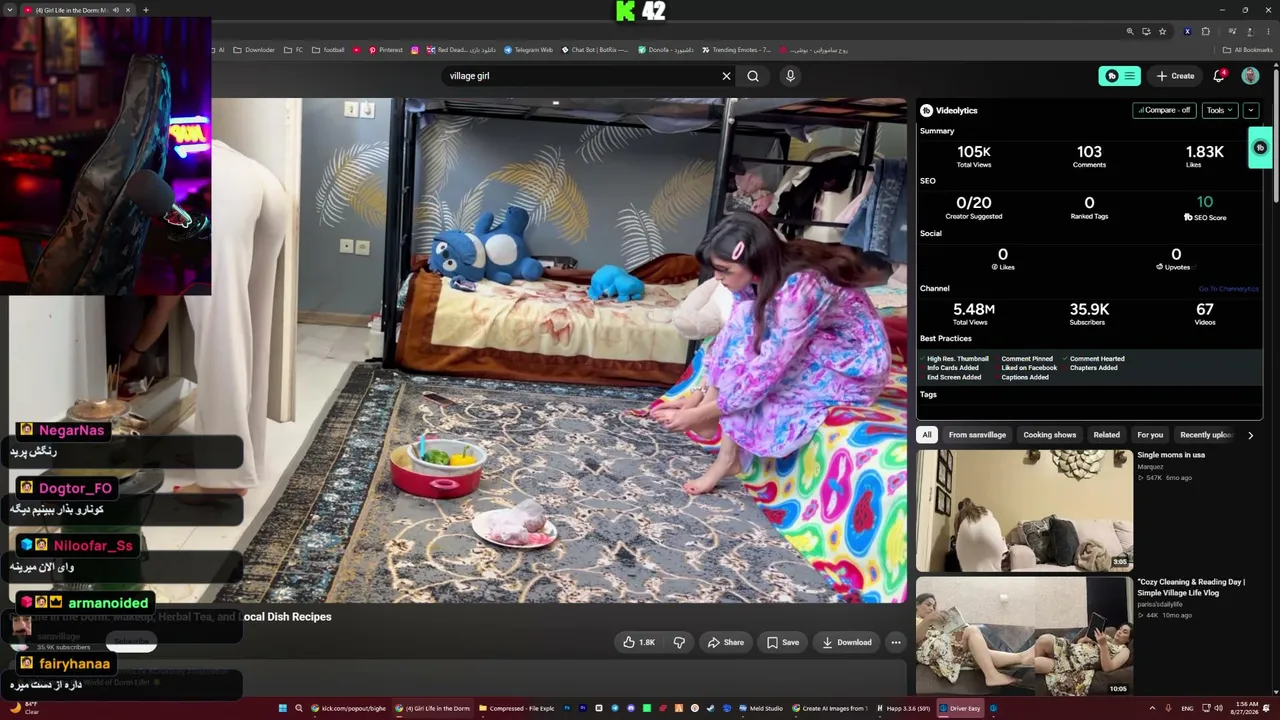Image resolution: width=1280 pixels, height=720 pixels.
Task: Open Meld Studio from the taskbar
Action: pyautogui.click(x=760, y=708)
